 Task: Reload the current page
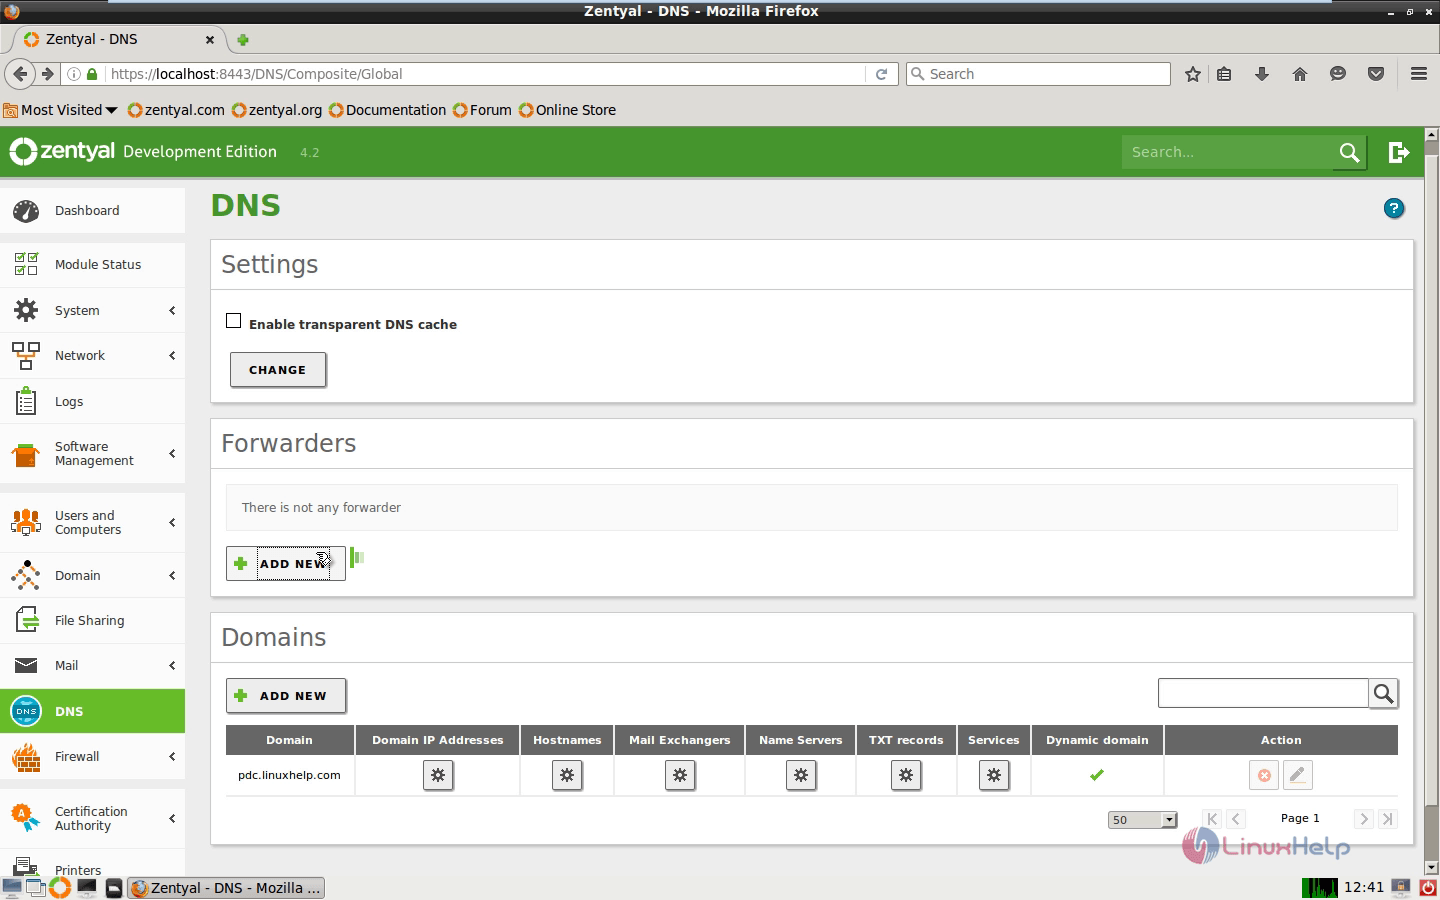pos(881,74)
